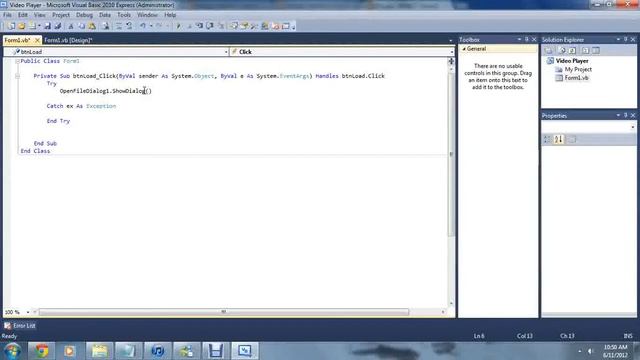This screenshot has height=360, width=640.
Task: Click the Step Over toolbar icon
Action: (210, 26)
